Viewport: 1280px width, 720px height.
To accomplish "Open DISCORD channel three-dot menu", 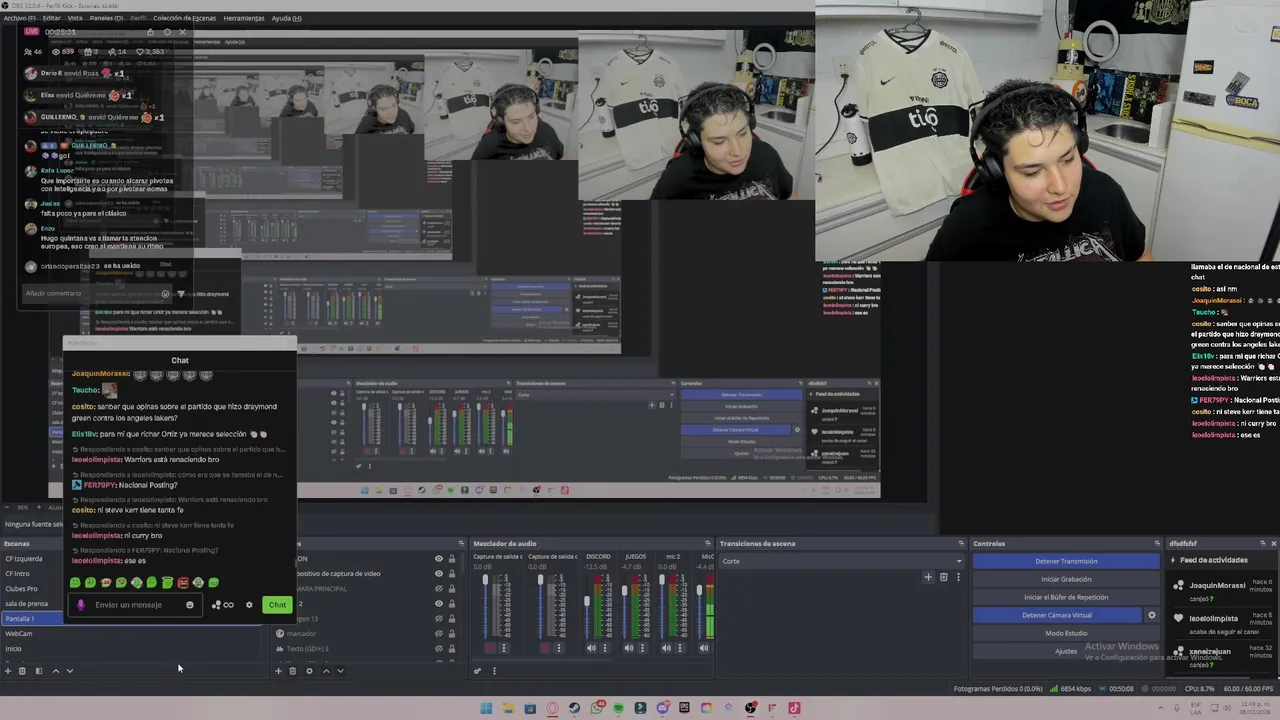I will click(605, 648).
